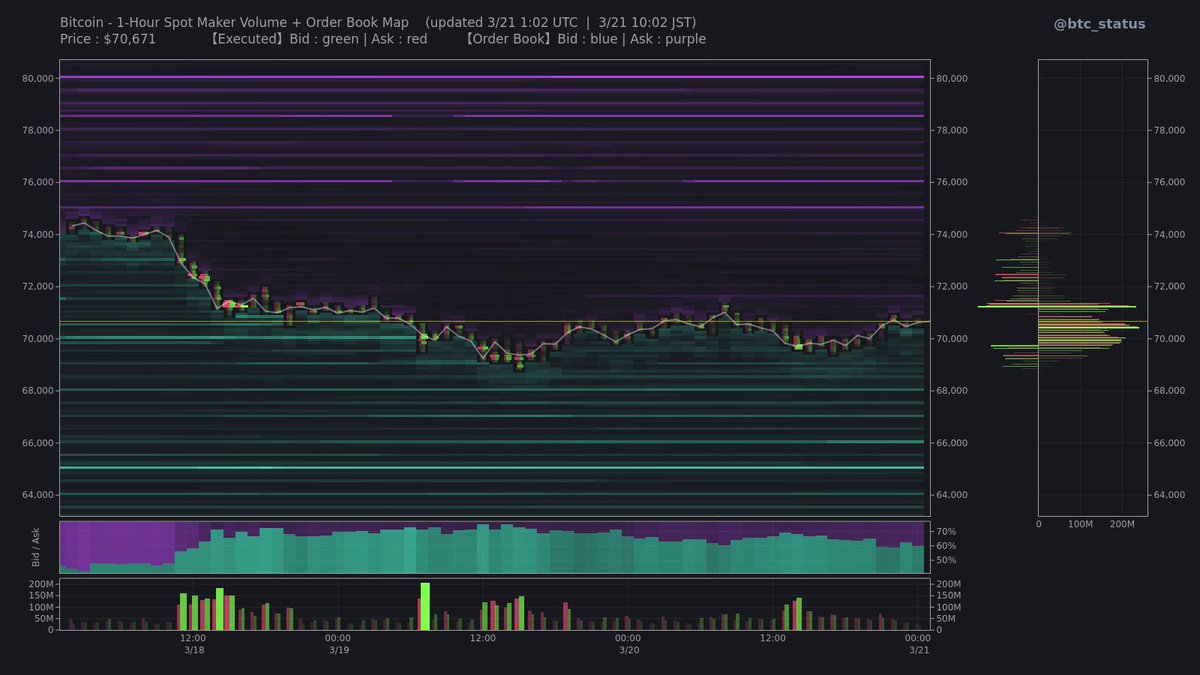Click the Bitcoin chart title text
Viewport: 1200px width, 675px height.
tap(233, 21)
